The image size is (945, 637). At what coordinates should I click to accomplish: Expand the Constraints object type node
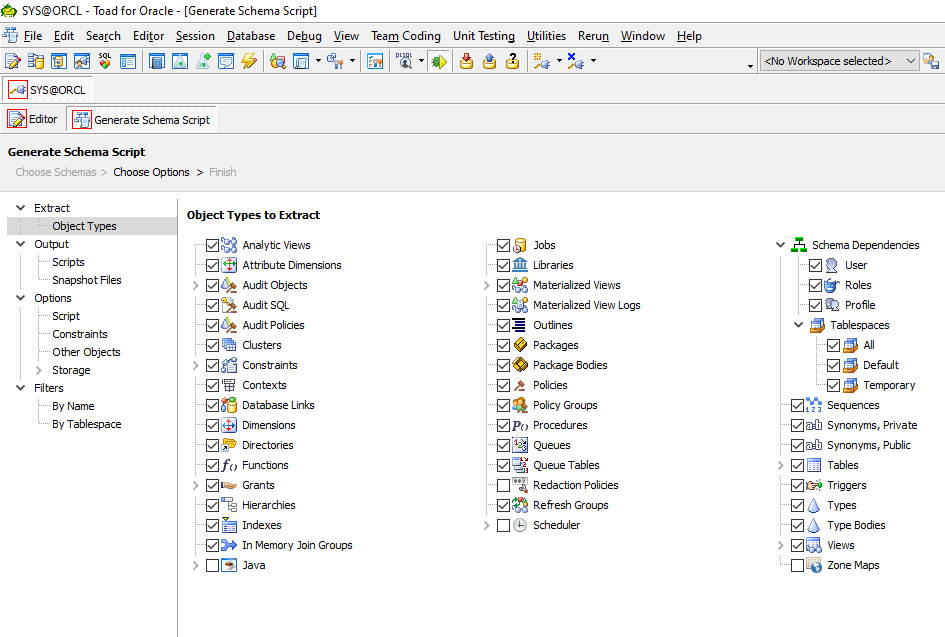coord(195,365)
